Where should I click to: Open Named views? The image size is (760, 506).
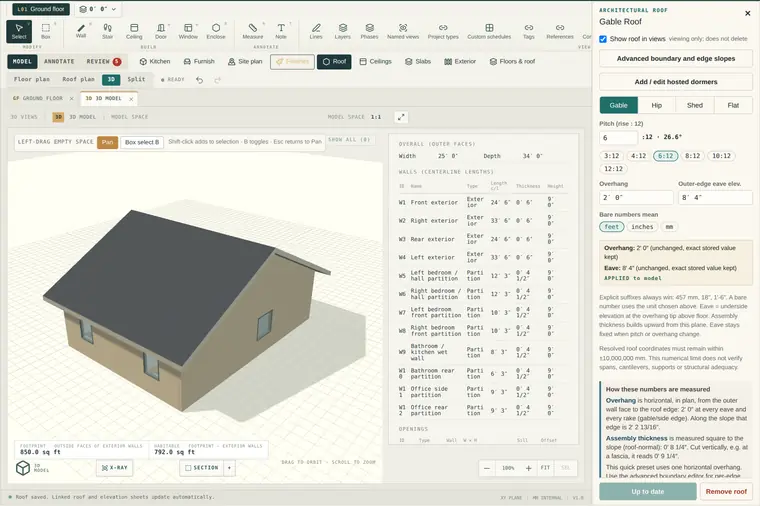point(403,31)
